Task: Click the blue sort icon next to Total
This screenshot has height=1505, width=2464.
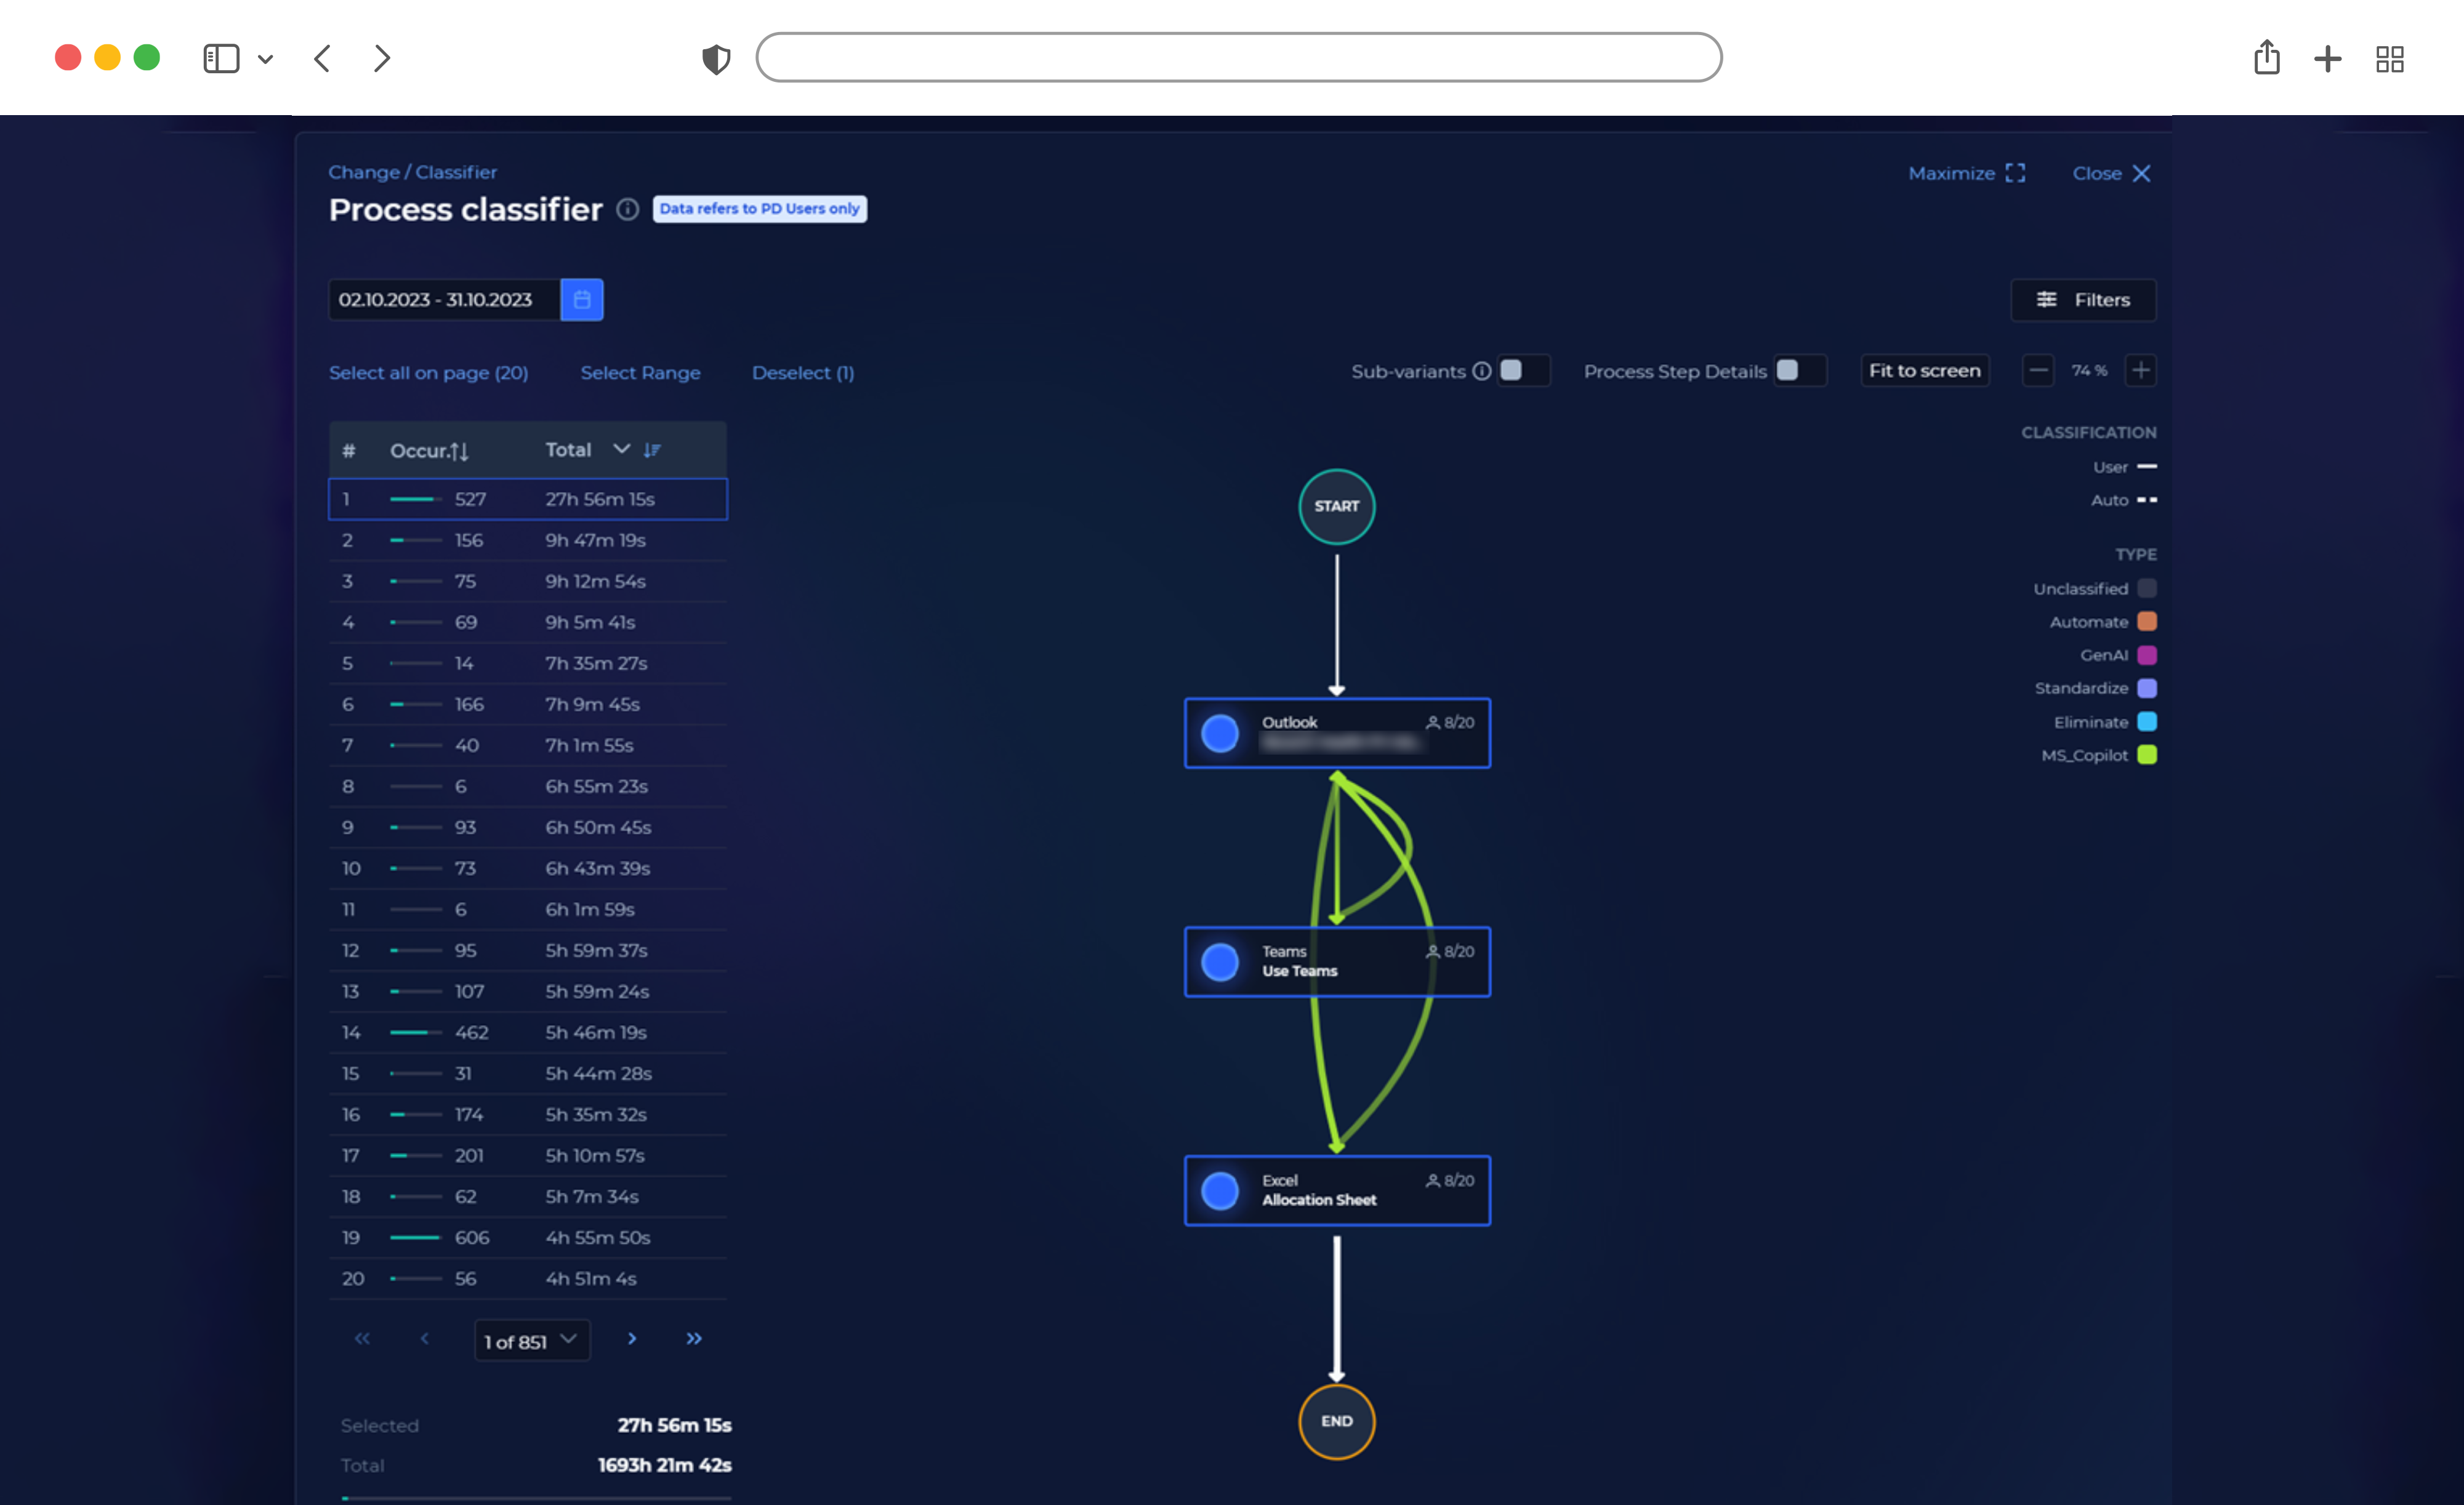Action: pyautogui.click(x=654, y=449)
